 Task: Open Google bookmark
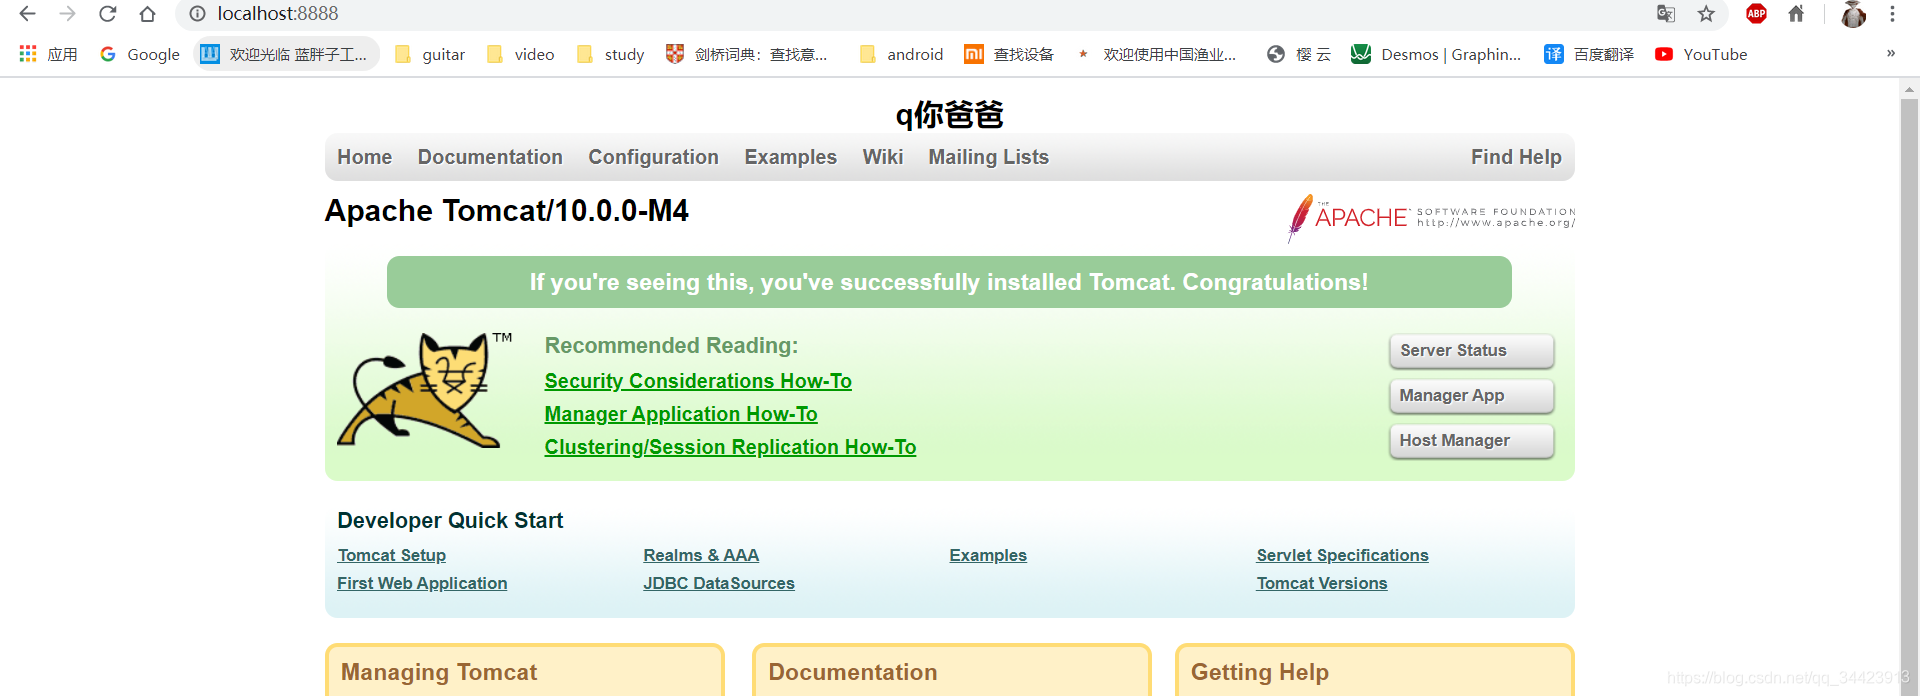139,54
